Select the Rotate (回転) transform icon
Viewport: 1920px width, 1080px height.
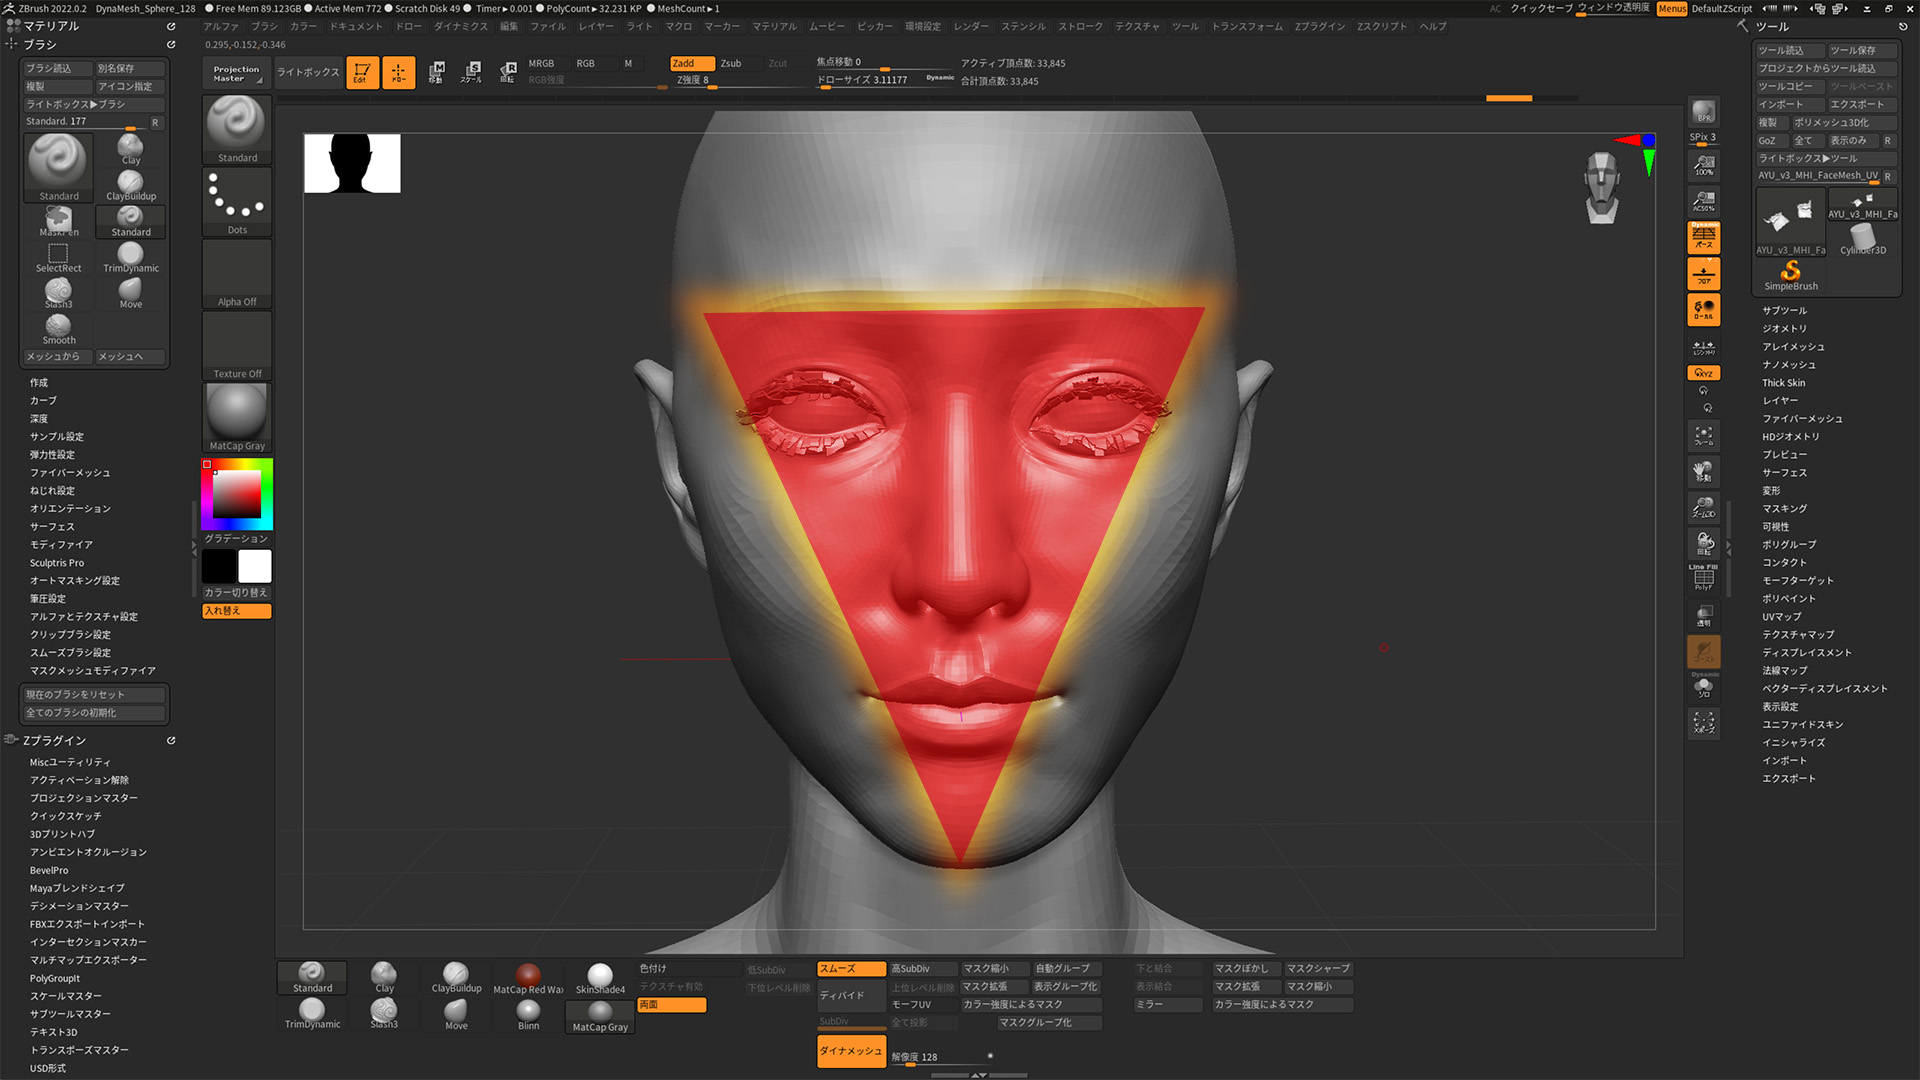click(x=507, y=72)
